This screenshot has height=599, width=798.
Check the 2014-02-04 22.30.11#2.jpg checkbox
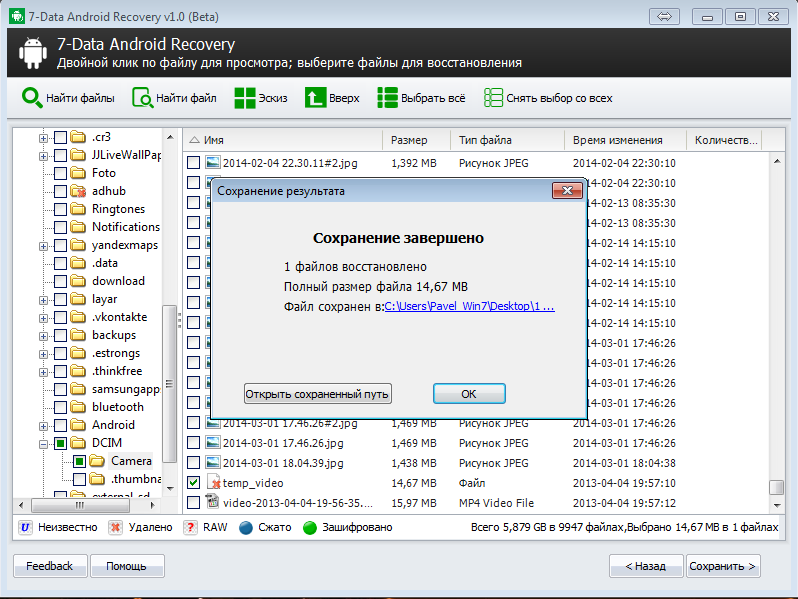[x=193, y=162]
